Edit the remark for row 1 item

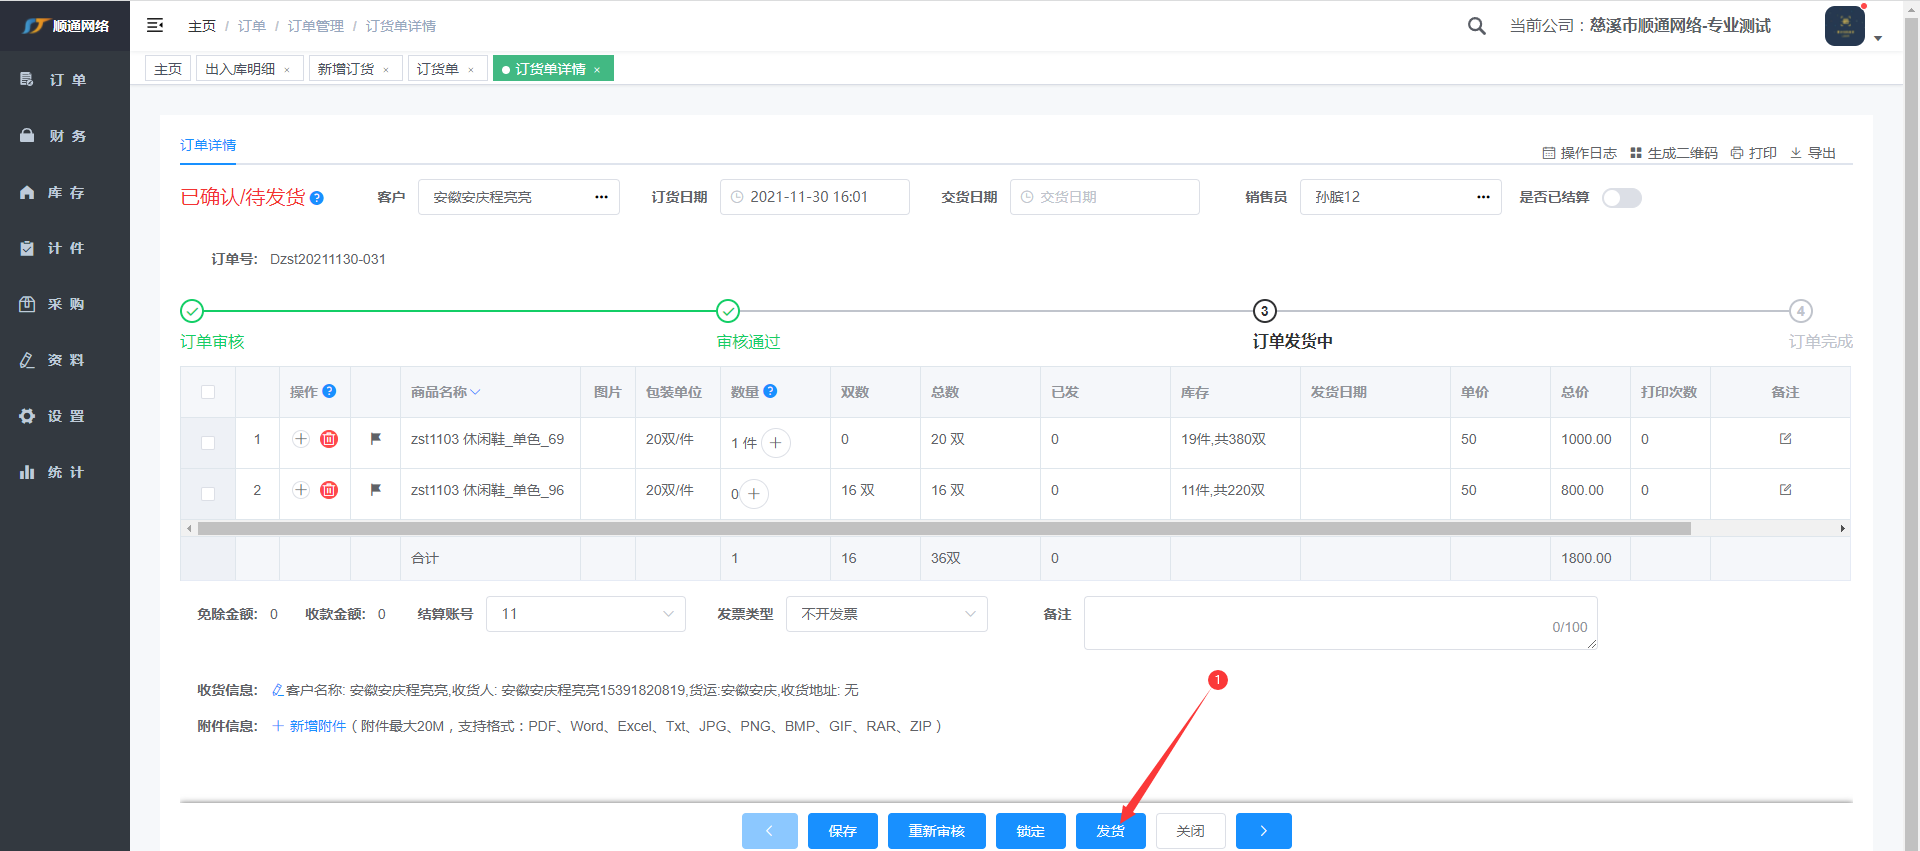click(1785, 439)
